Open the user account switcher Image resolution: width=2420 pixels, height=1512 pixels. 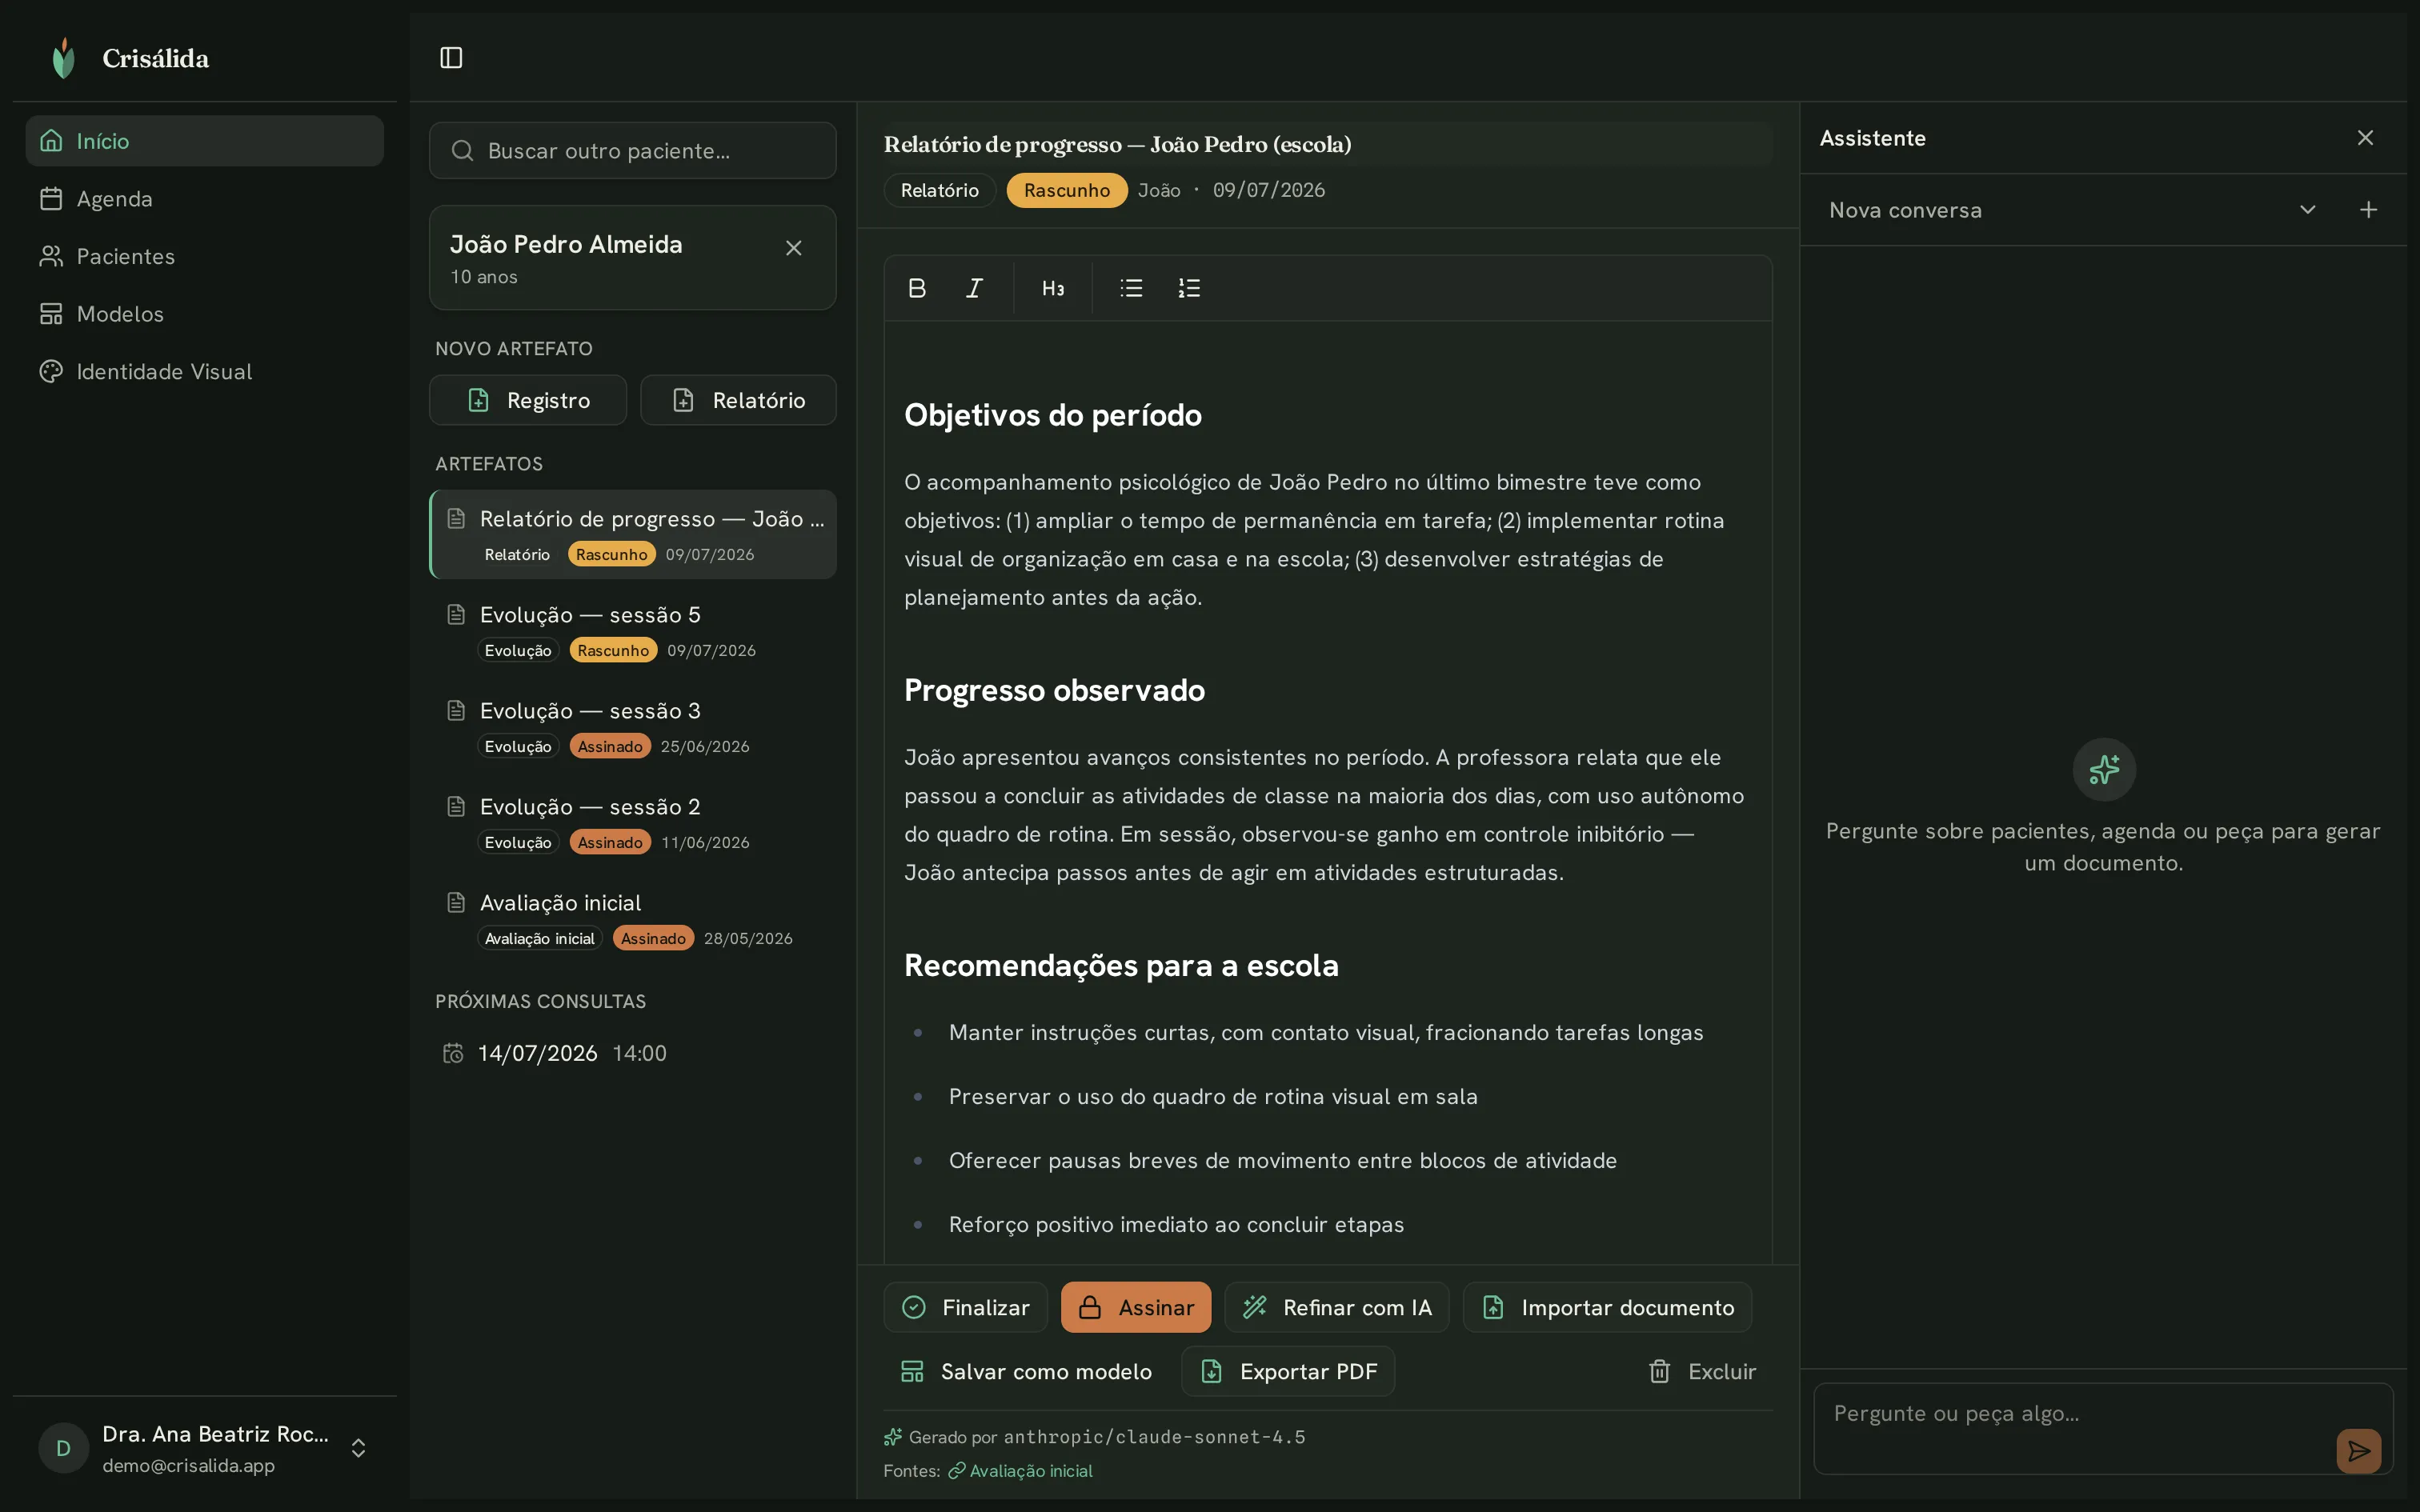click(358, 1448)
